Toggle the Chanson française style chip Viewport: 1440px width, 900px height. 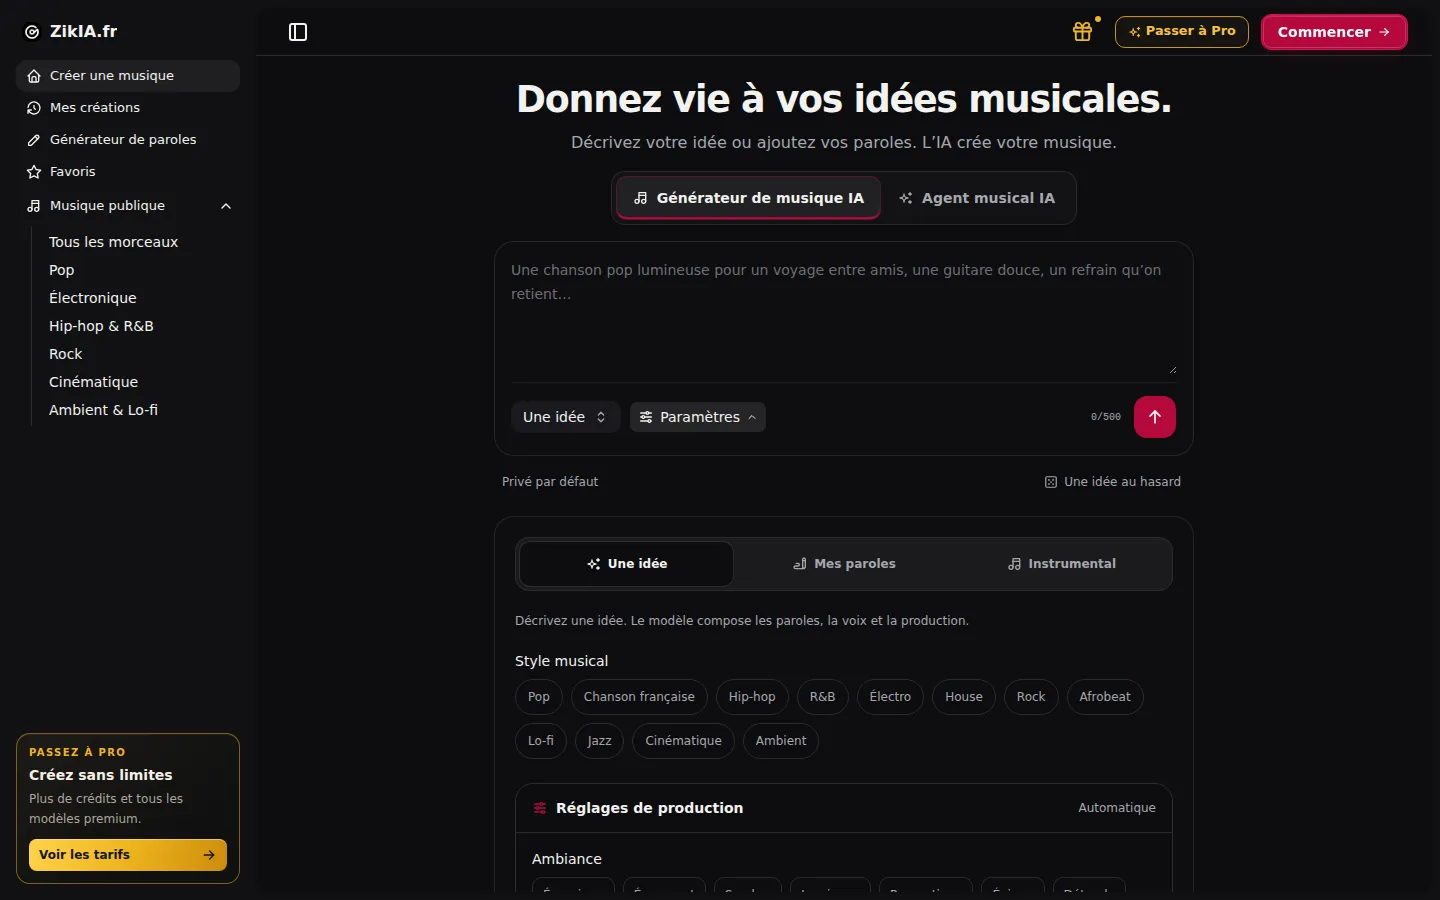639,697
